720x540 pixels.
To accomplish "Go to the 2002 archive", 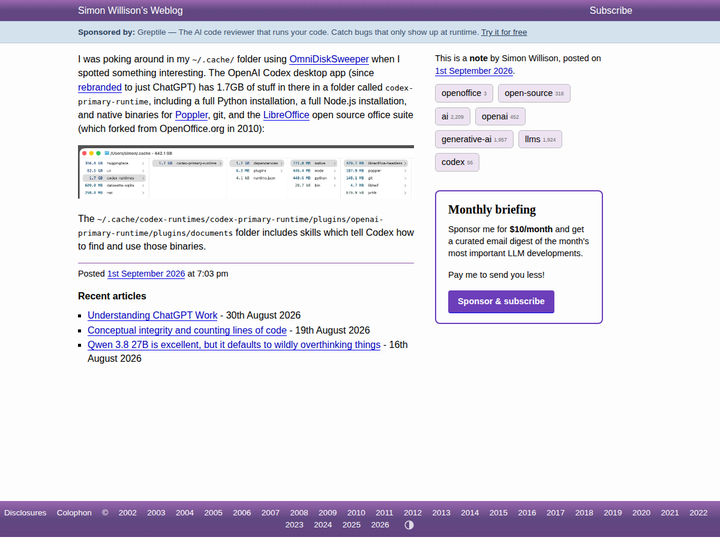I will (127, 513).
